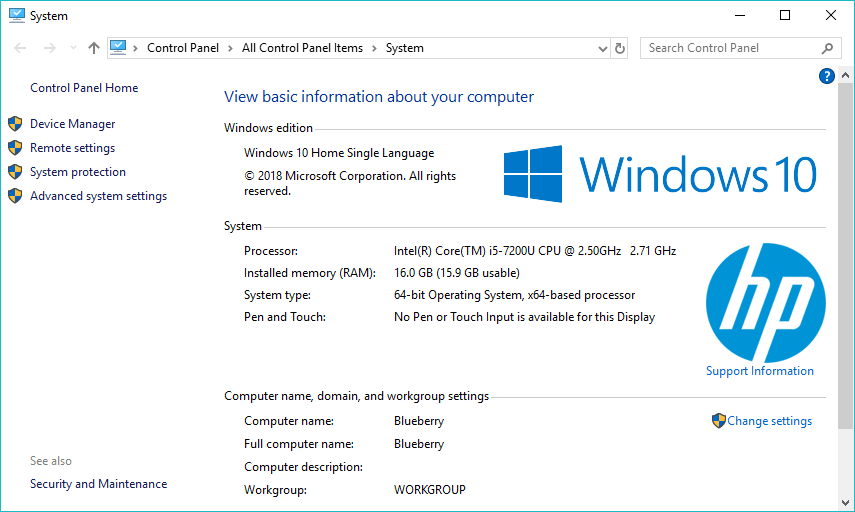Select the Control Panel breadcrumb
The width and height of the screenshot is (855, 512).
(x=180, y=48)
